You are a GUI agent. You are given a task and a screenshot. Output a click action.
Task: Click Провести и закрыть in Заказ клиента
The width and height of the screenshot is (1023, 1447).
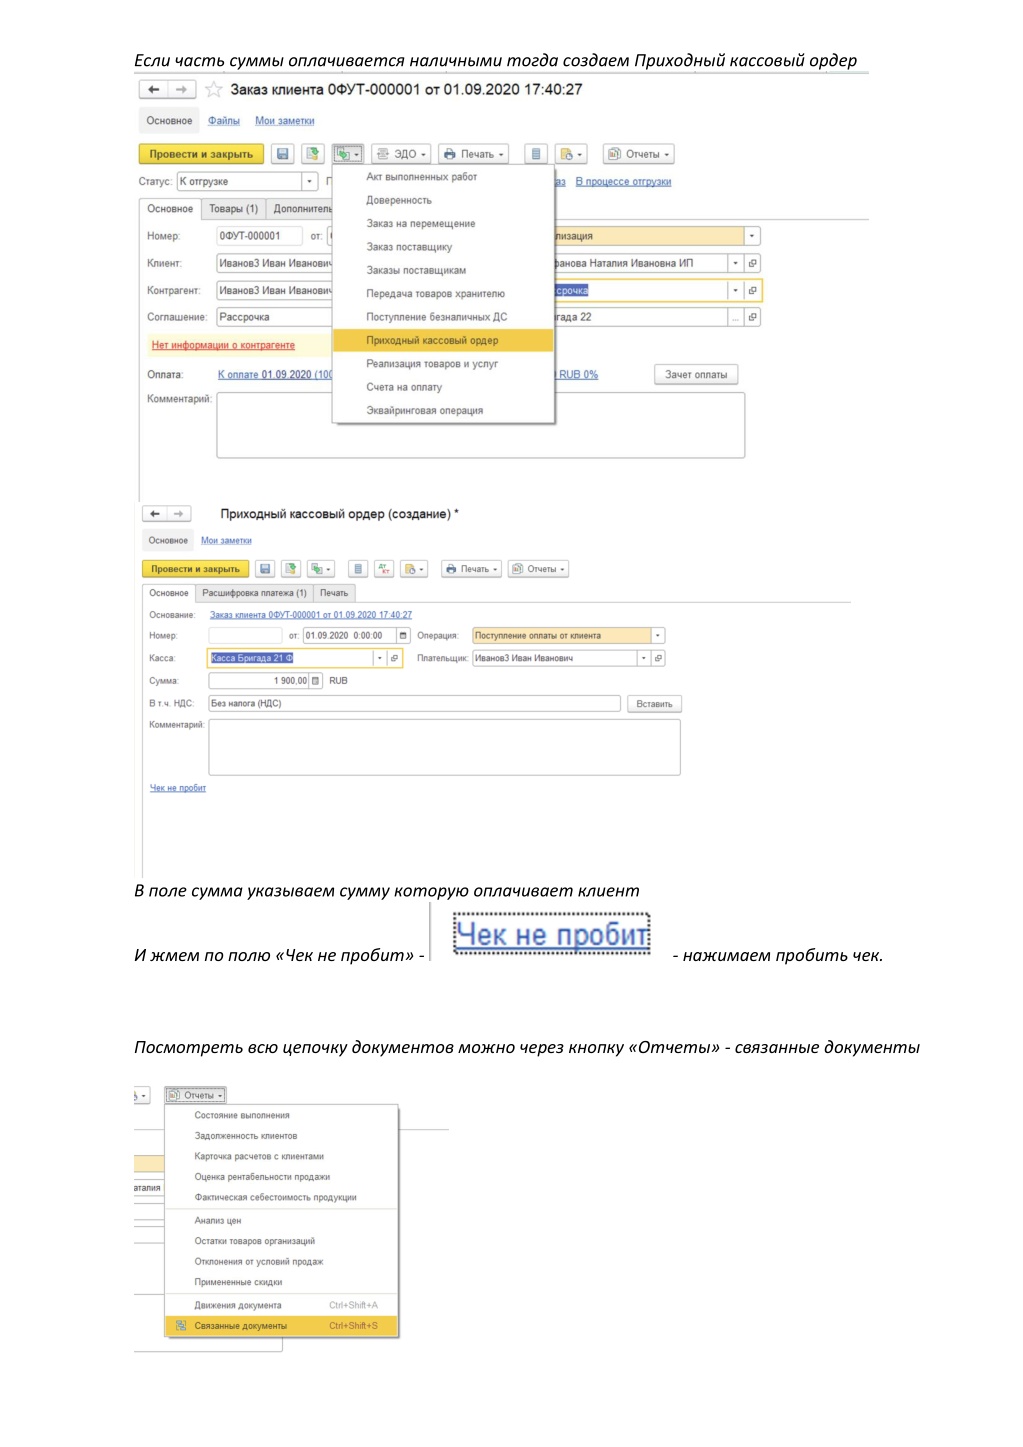[x=201, y=154]
